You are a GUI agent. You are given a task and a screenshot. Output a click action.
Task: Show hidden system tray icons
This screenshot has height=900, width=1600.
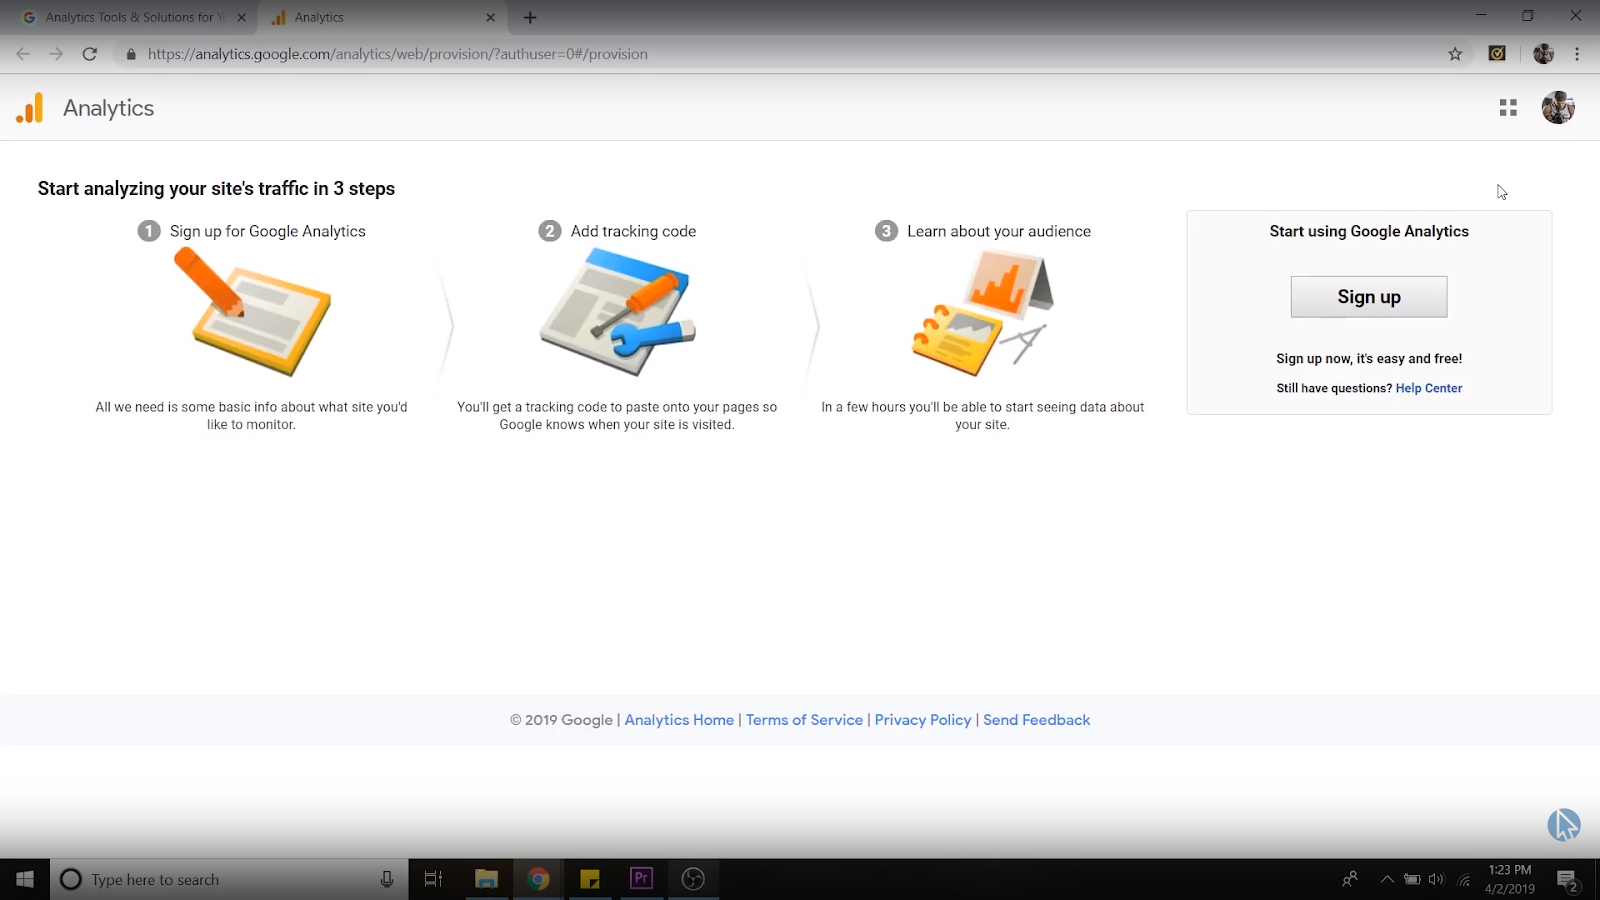click(x=1387, y=879)
